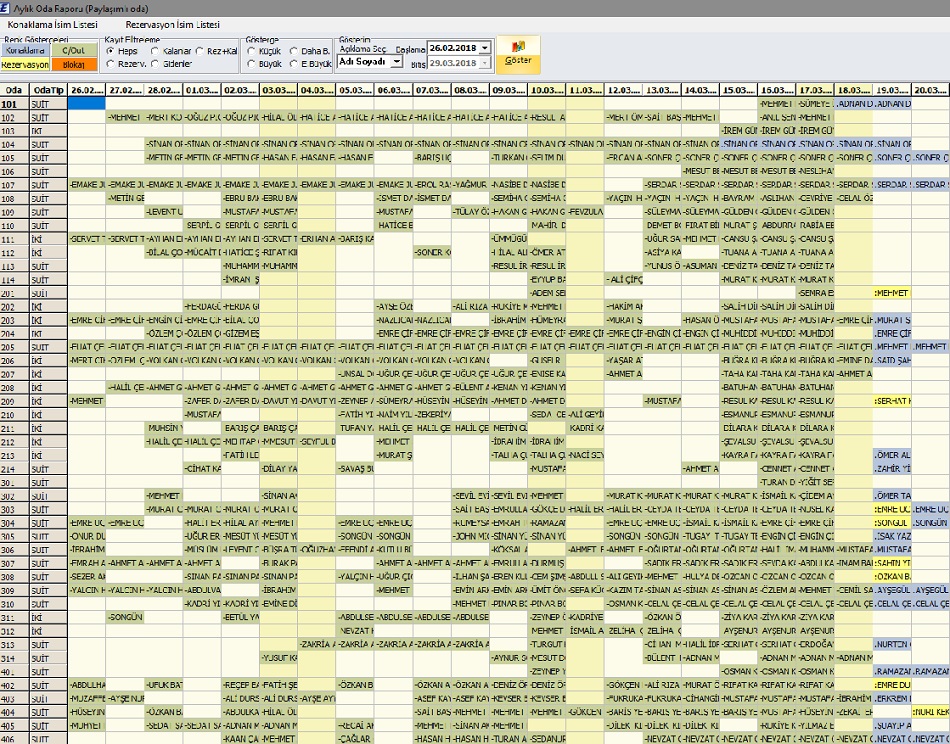Click yellow SERHAT reservation in room 209
The image size is (950, 744).
(x=892, y=401)
